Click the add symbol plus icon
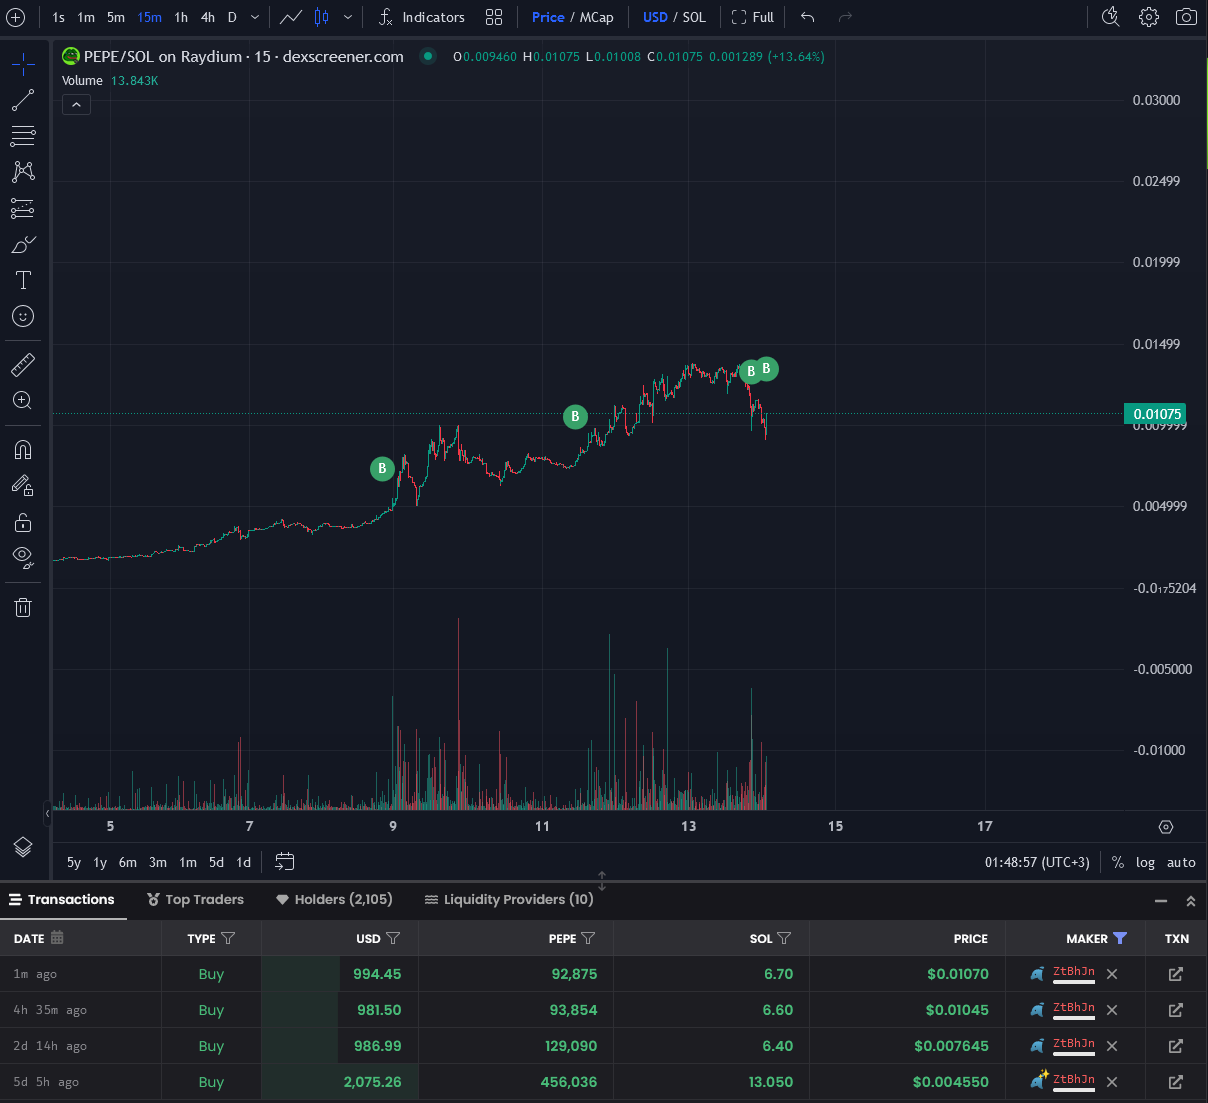The width and height of the screenshot is (1208, 1103). 16,17
